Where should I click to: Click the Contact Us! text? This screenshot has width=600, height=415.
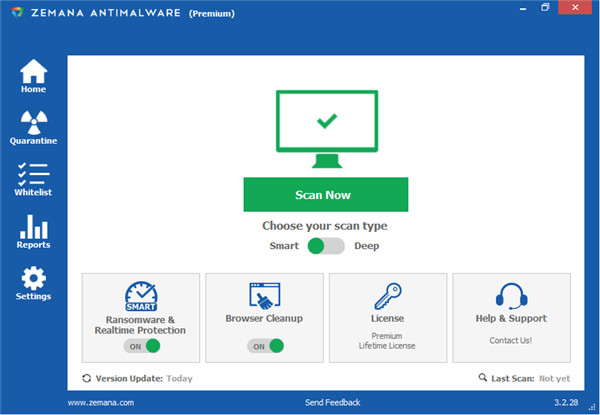pos(510,340)
